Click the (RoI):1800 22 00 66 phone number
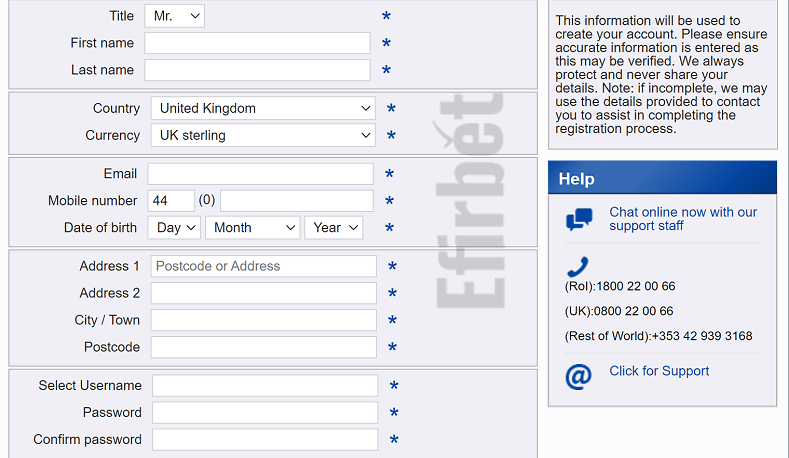Viewport: 789px width, 458px height. tap(620, 286)
